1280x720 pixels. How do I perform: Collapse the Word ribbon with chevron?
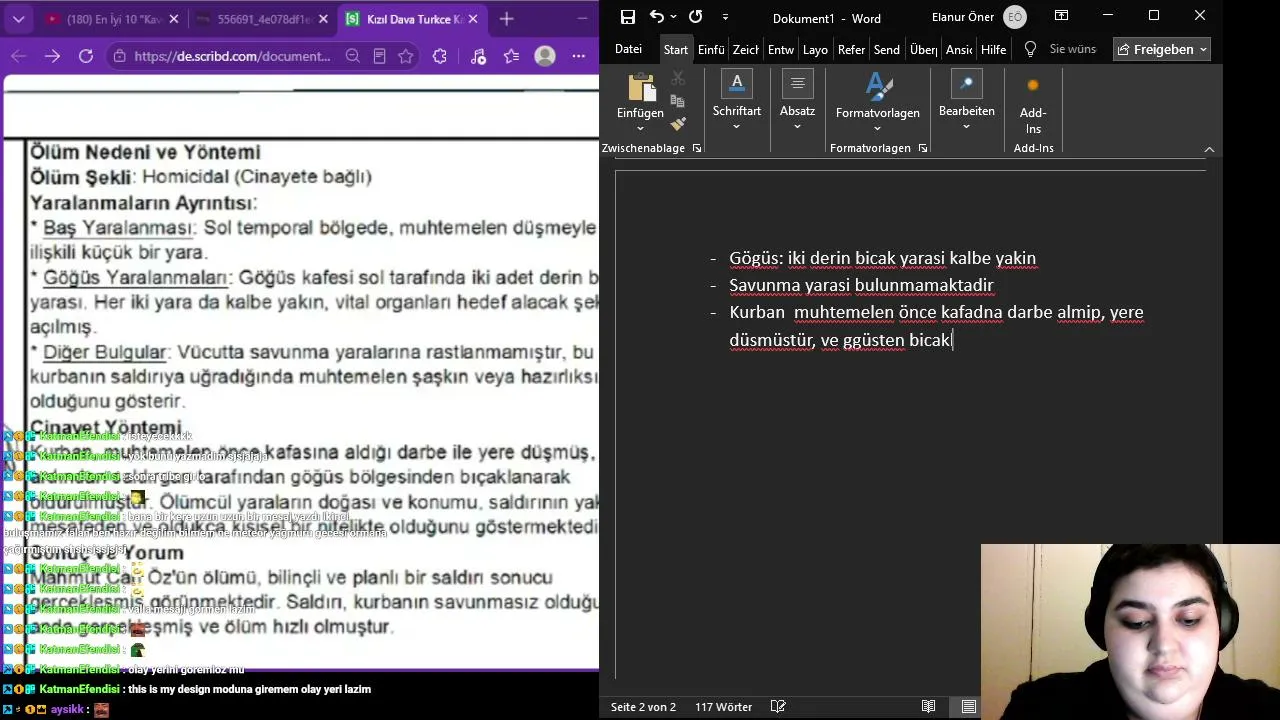coord(1209,149)
